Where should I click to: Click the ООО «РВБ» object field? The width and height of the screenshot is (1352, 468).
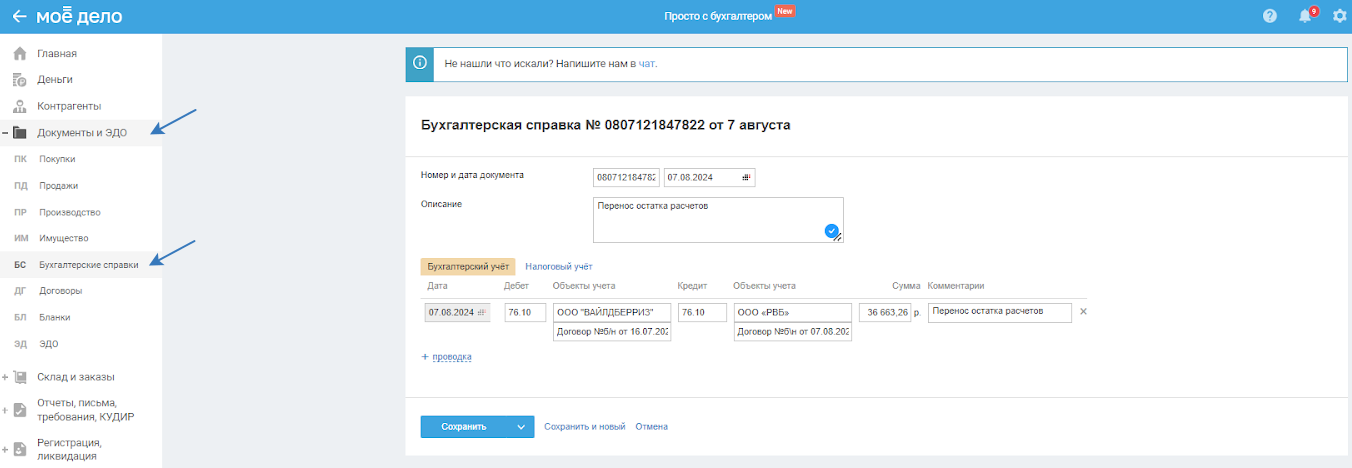point(792,313)
